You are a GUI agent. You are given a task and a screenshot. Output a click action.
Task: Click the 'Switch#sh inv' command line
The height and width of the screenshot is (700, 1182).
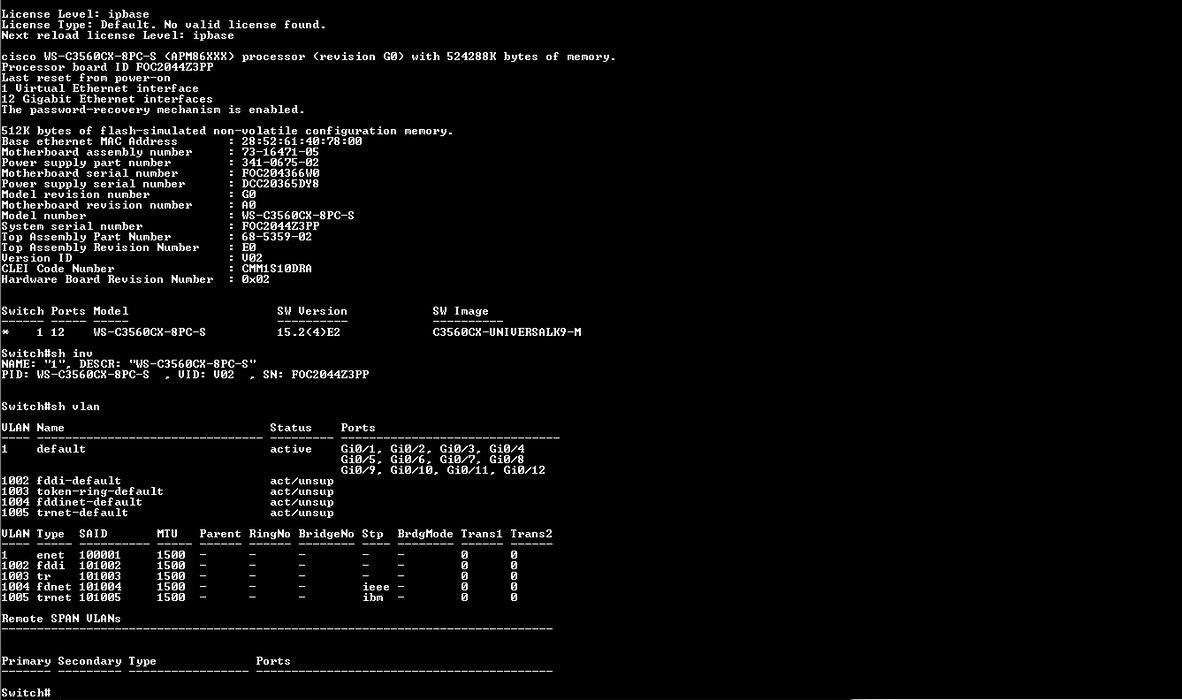click(47, 353)
